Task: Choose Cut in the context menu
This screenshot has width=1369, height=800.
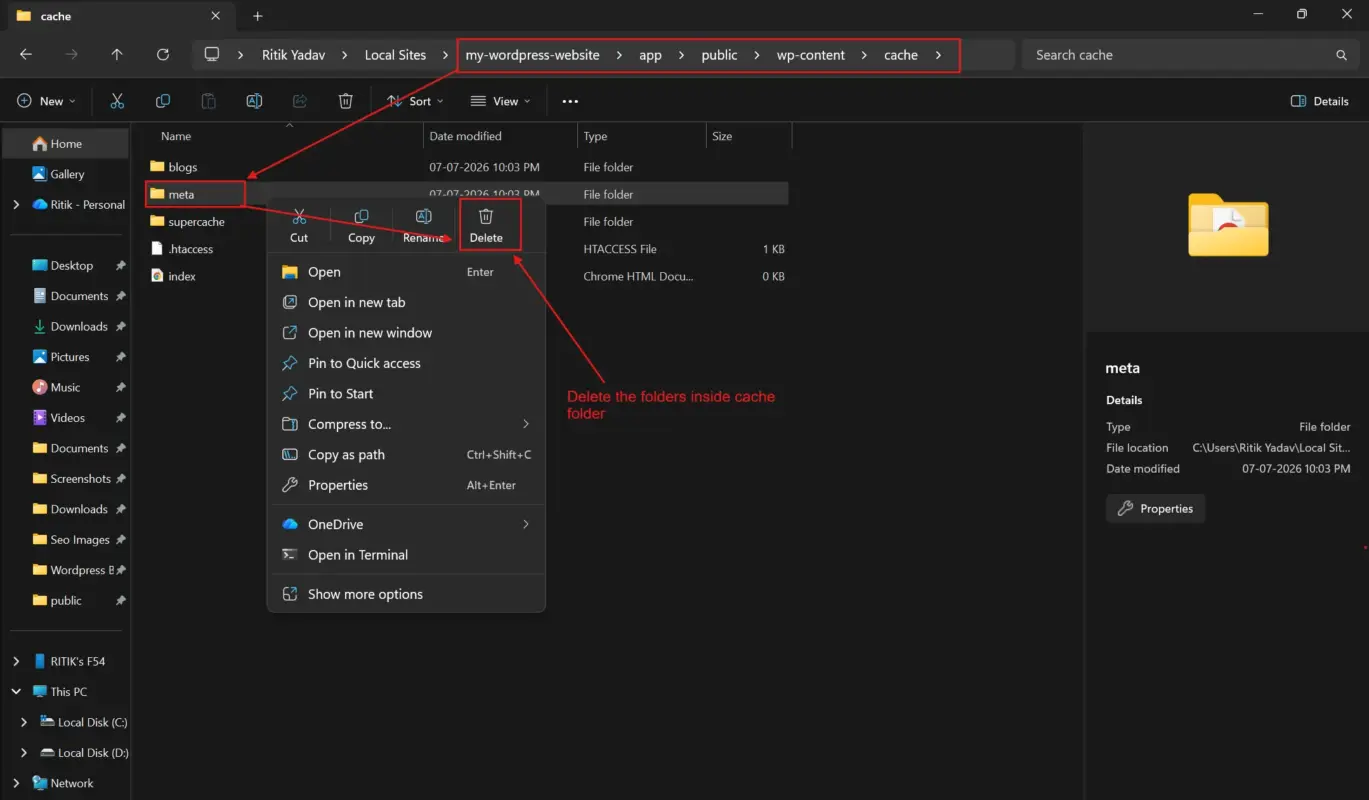Action: 299,226
